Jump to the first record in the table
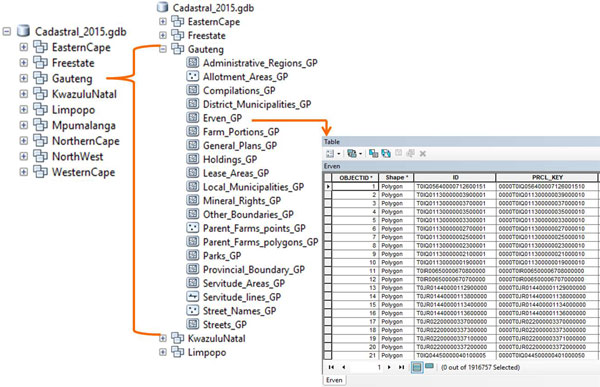The height and width of the screenshot is (387, 600). point(331,367)
